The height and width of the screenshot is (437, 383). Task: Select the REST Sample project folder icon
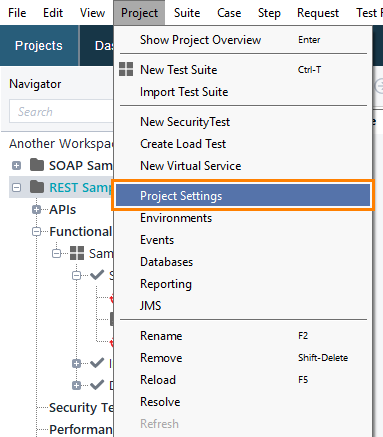click(x=37, y=187)
